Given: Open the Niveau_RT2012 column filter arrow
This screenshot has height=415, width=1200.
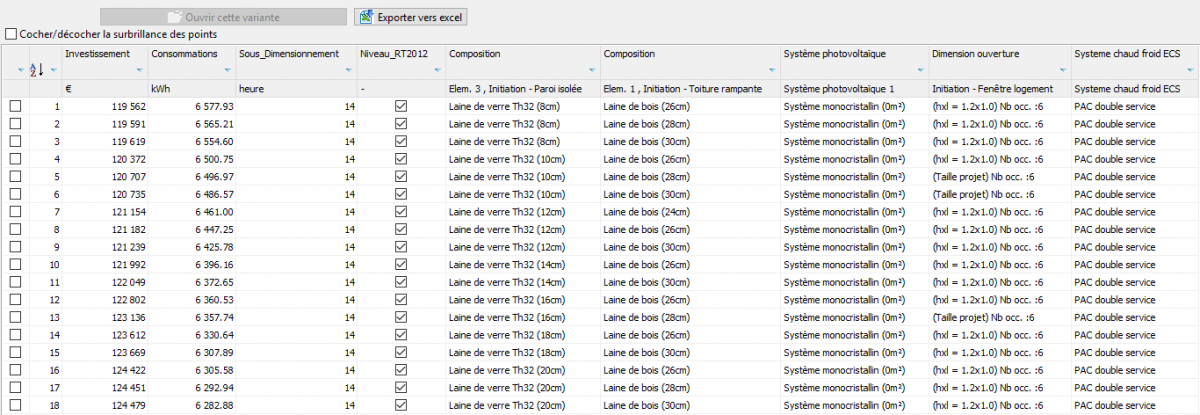Looking at the screenshot, I should coord(436,70).
